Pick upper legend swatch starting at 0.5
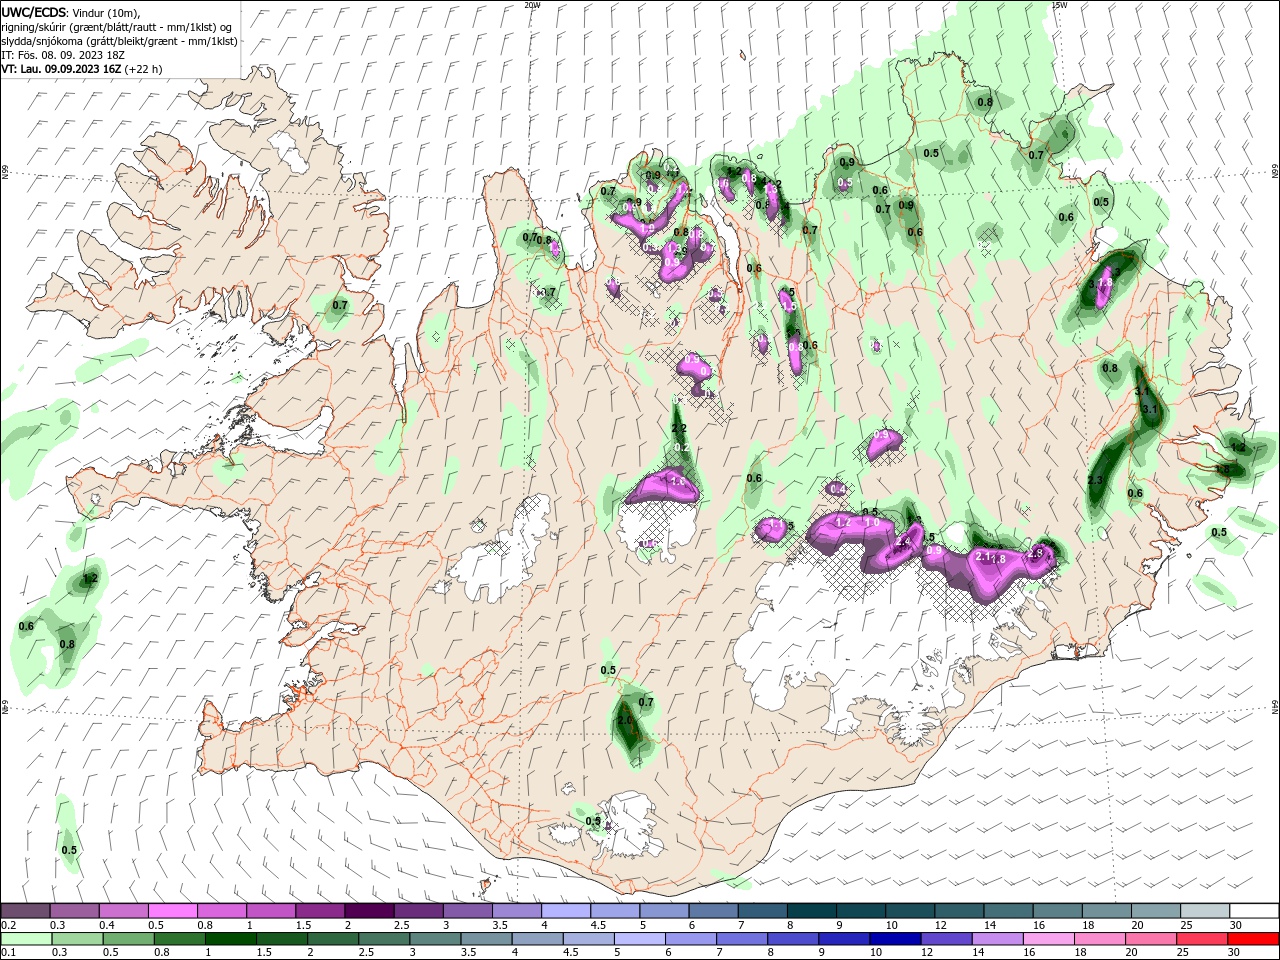Screen dimensions: 1280x960 coord(172,911)
